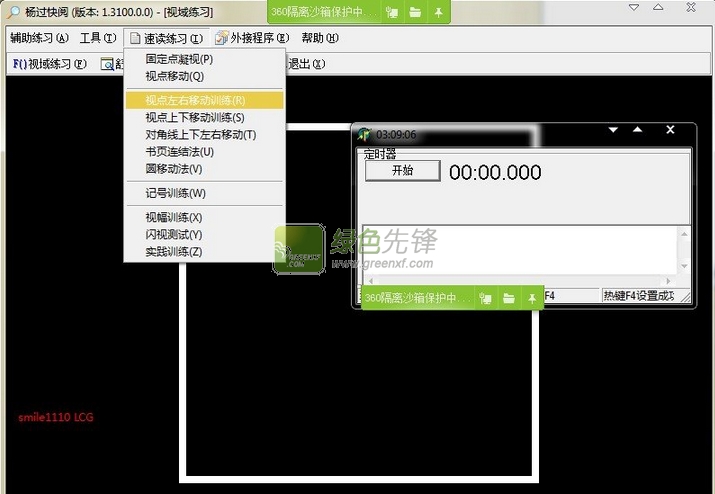
Task: Click the top sandbox bar copy icon
Action: click(392, 12)
